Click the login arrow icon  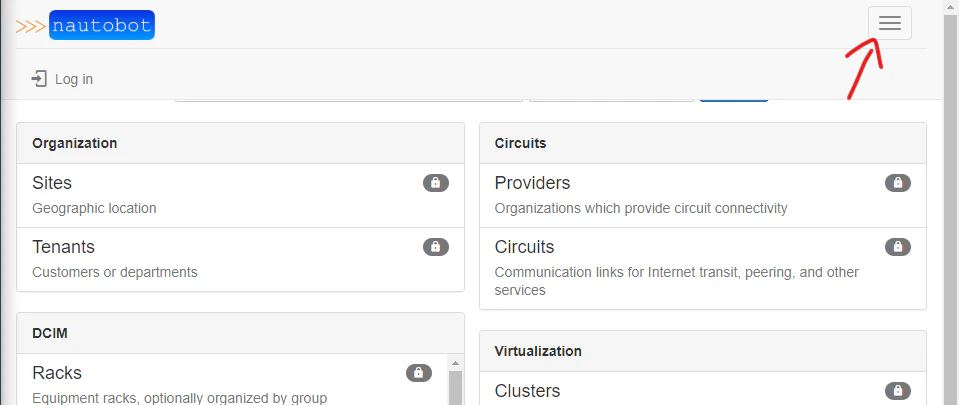pos(39,79)
